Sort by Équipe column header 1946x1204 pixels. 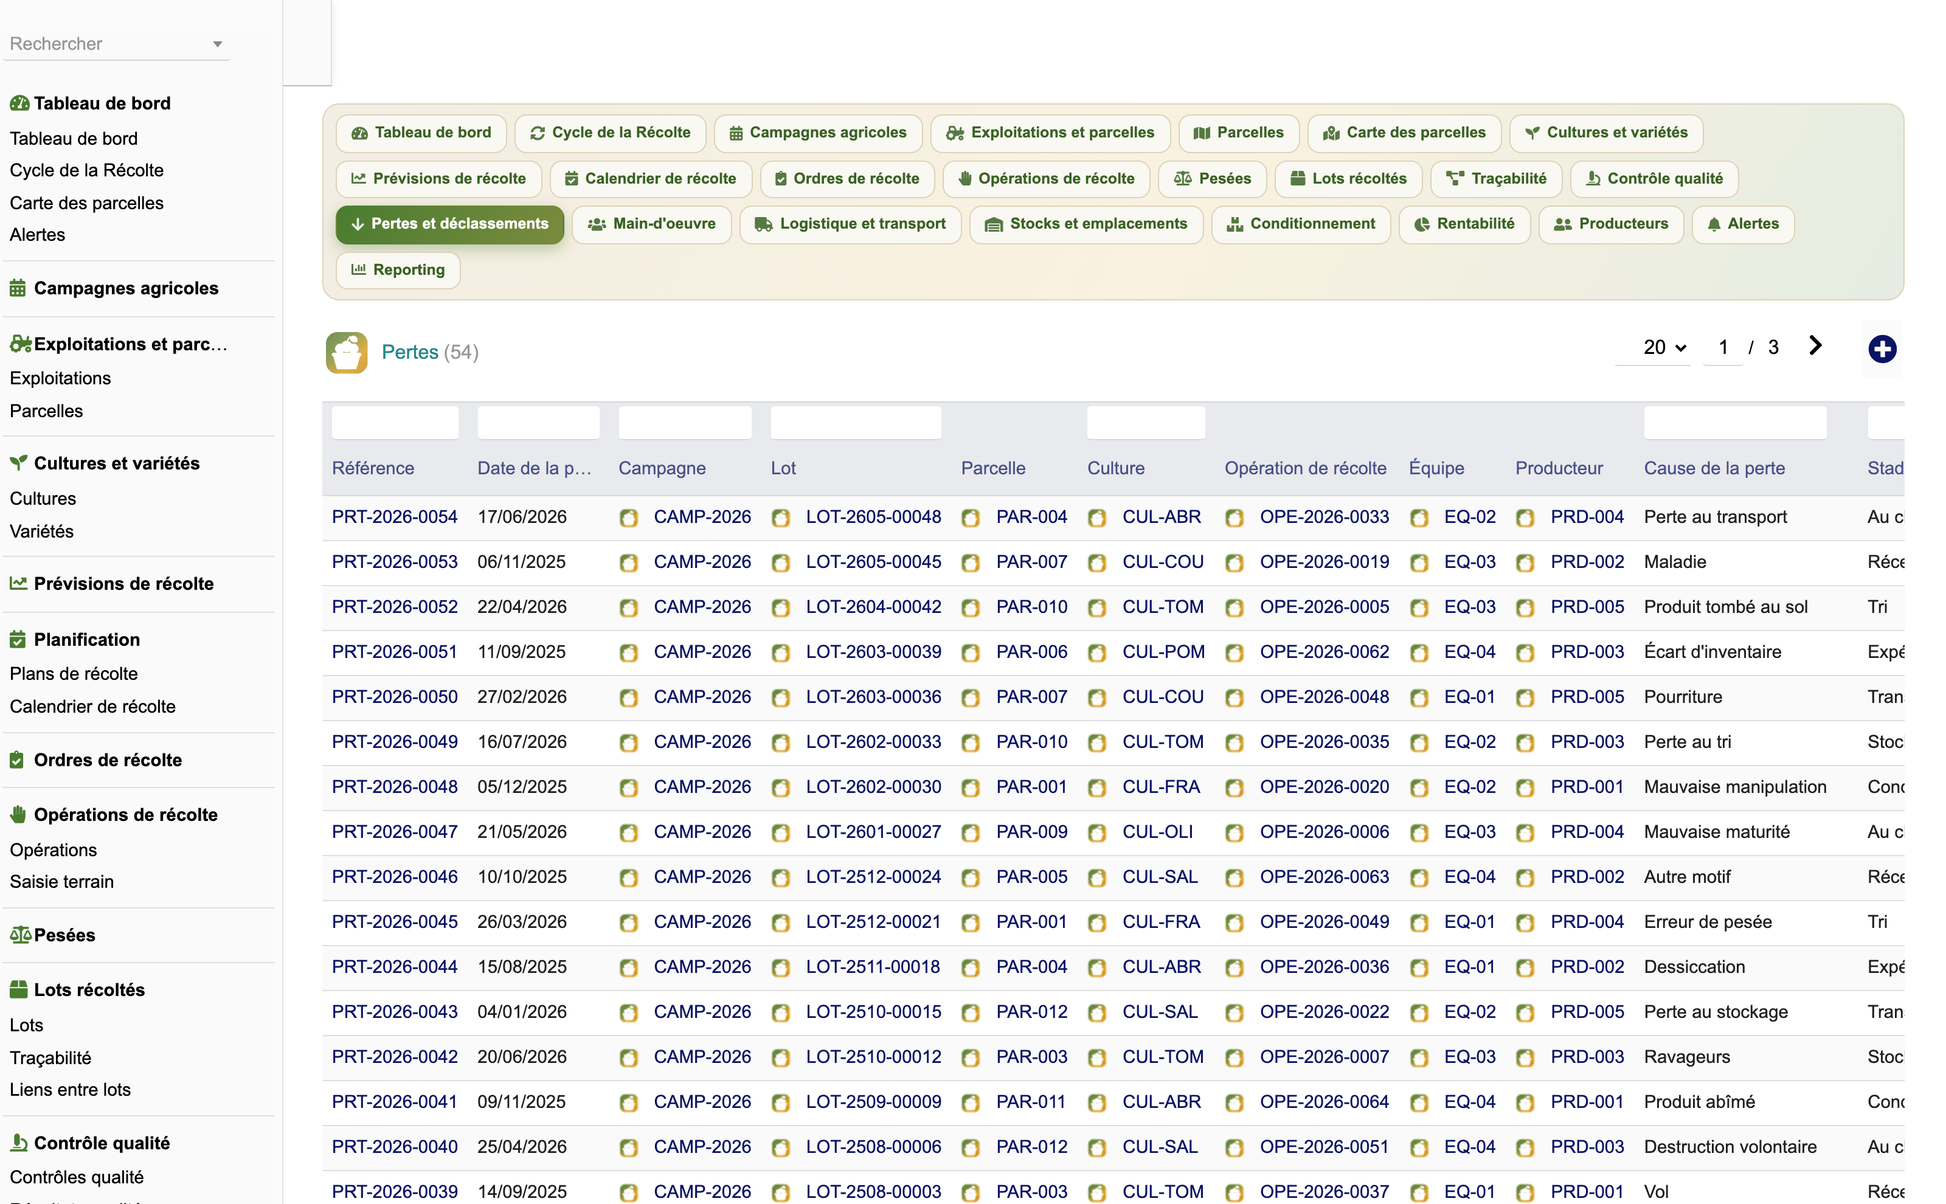(1436, 468)
